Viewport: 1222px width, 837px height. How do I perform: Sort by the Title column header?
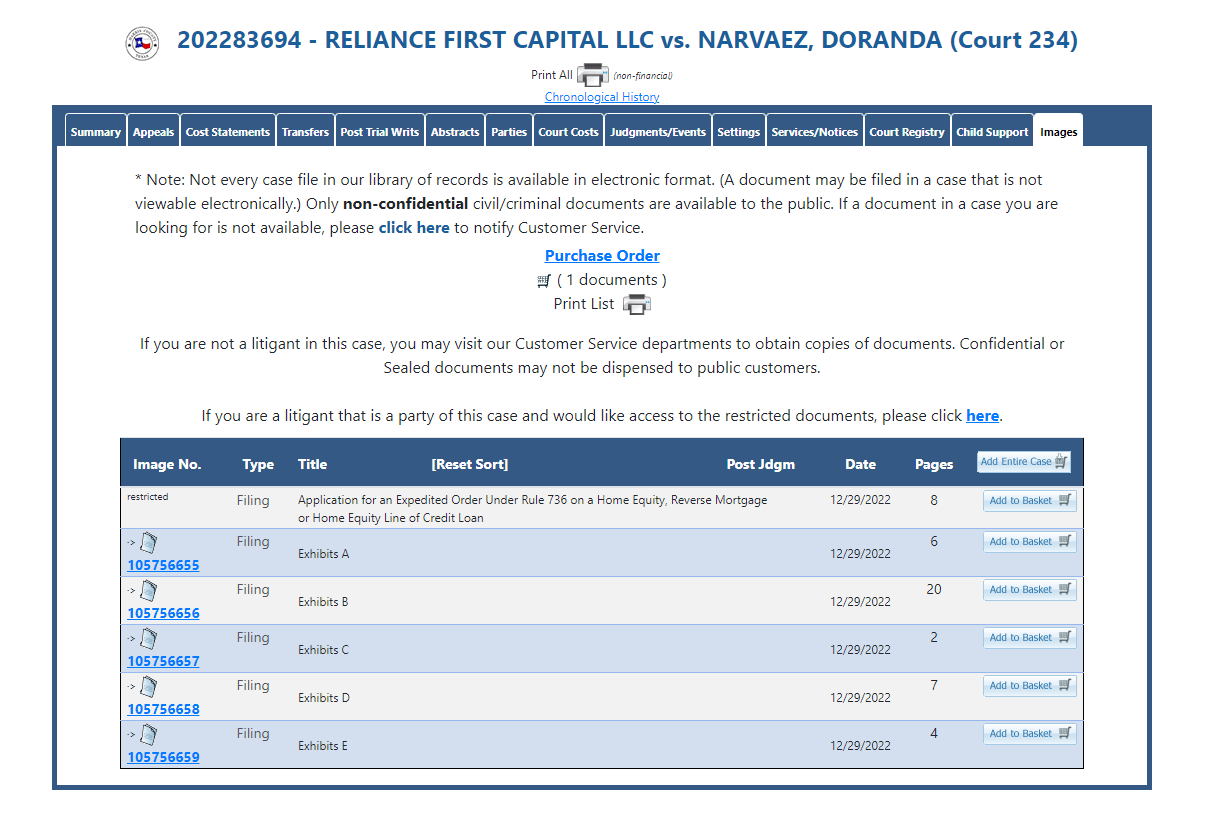[312, 464]
